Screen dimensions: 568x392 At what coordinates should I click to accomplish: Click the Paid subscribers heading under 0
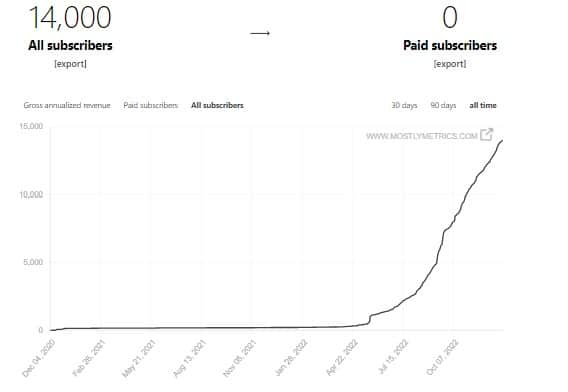click(450, 46)
